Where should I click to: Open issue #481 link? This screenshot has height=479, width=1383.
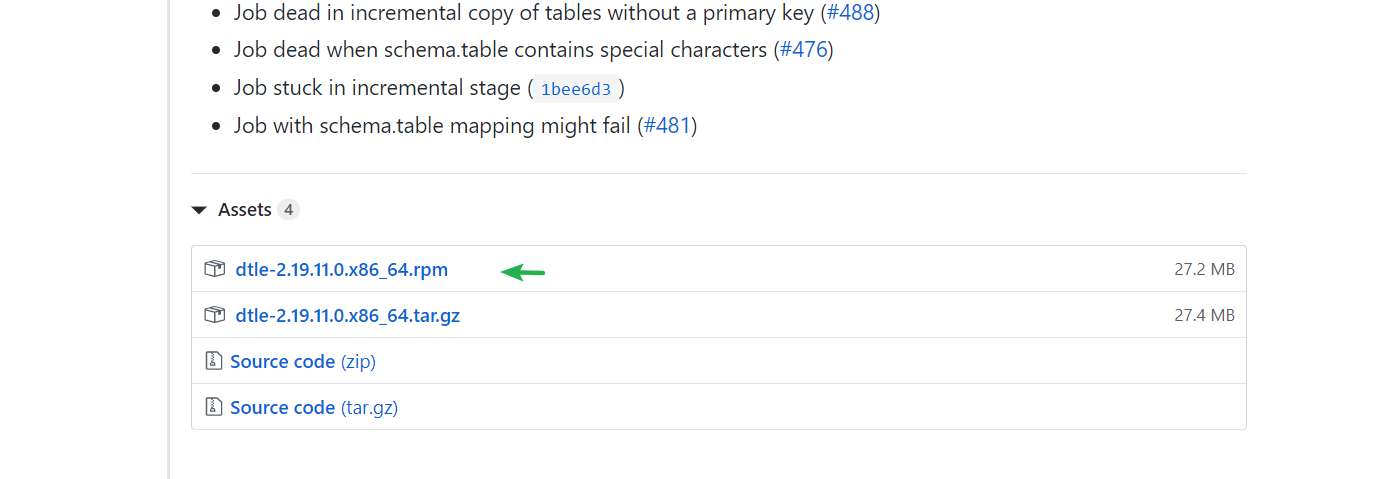[667, 126]
